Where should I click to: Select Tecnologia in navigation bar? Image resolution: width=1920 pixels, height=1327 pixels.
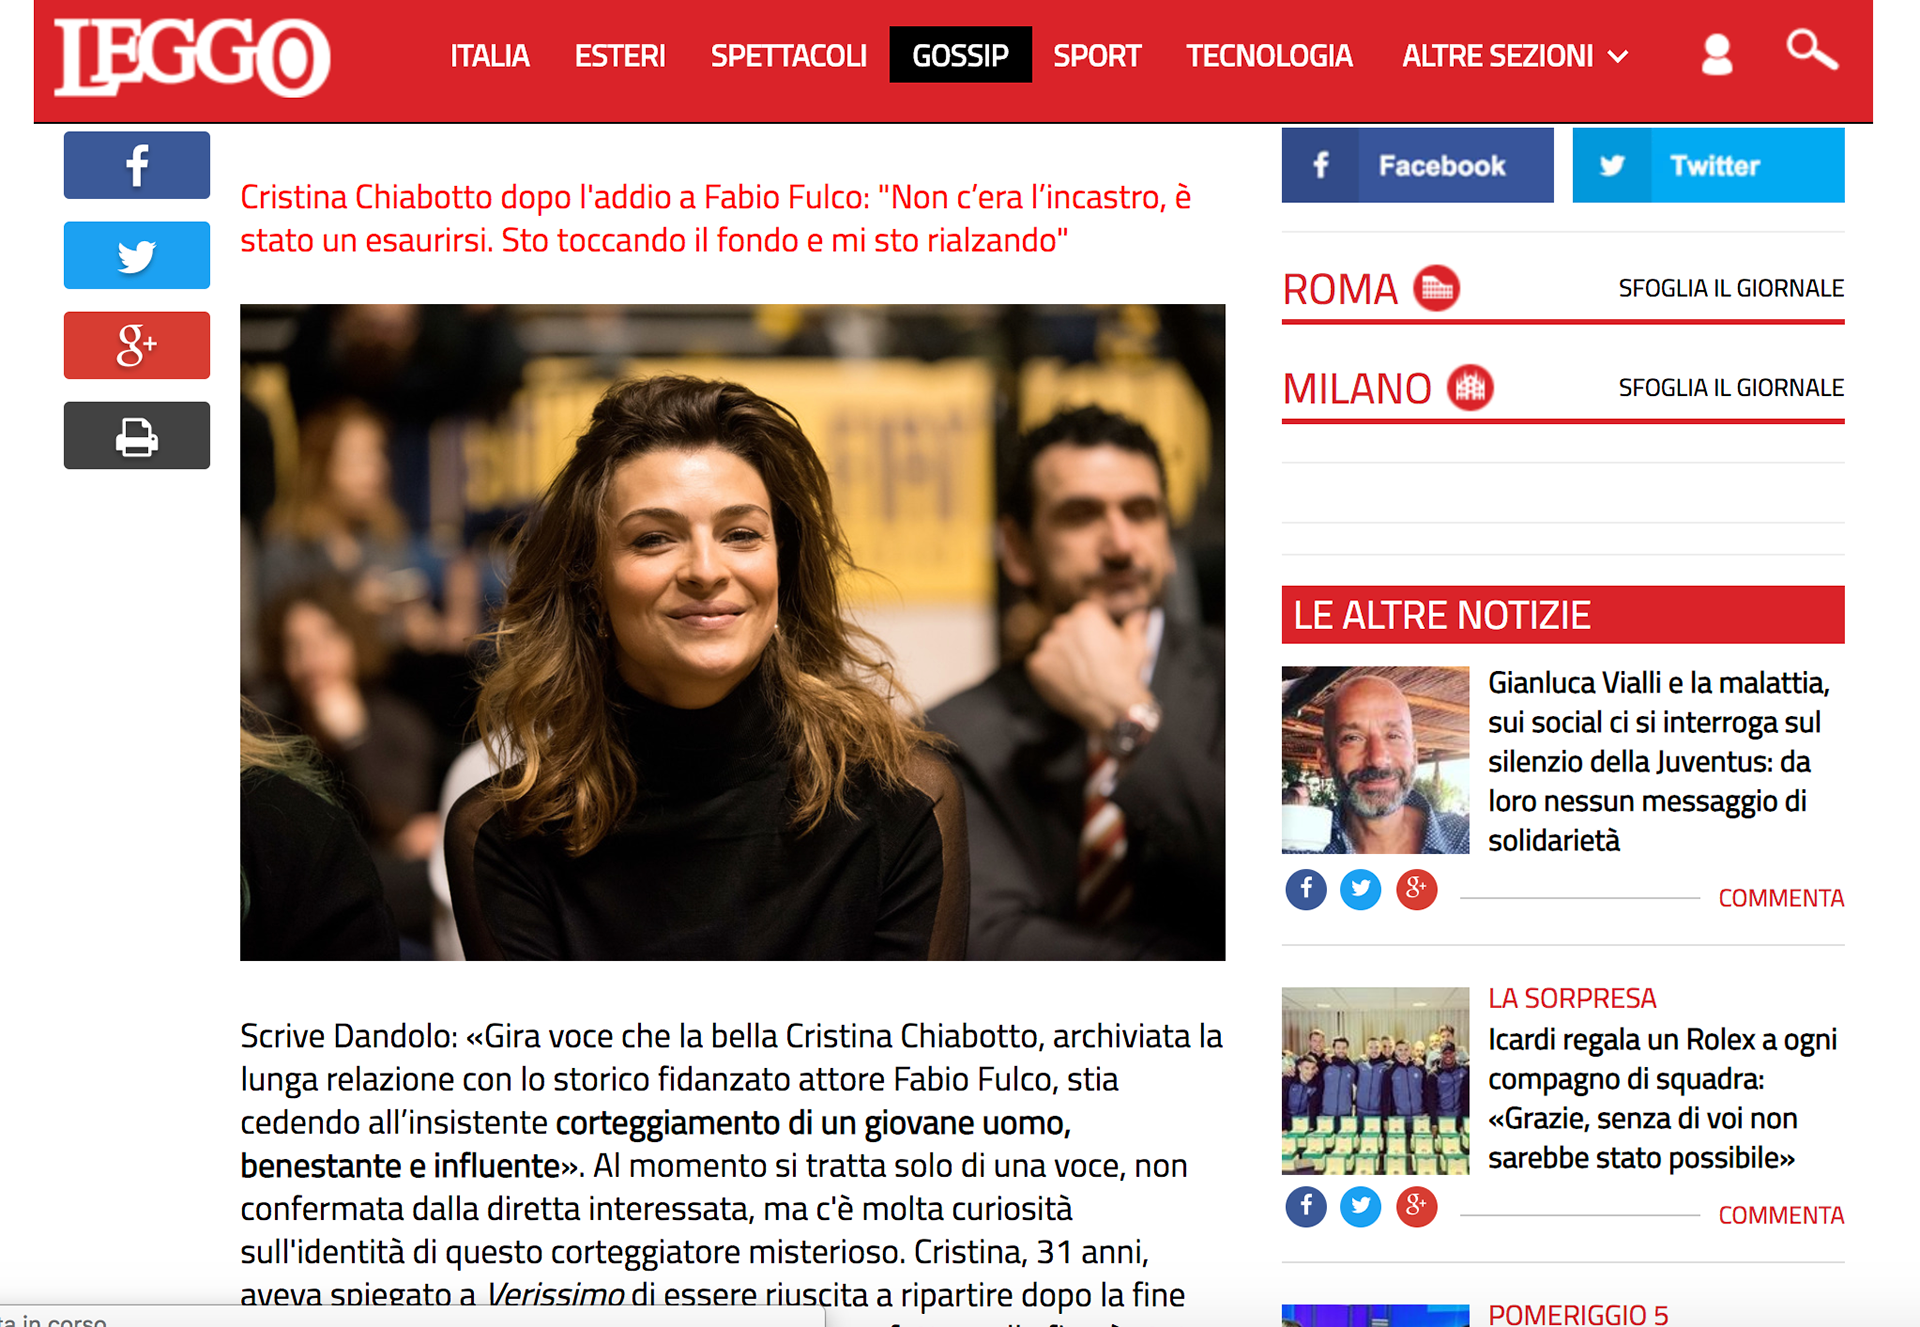pos(1269,56)
